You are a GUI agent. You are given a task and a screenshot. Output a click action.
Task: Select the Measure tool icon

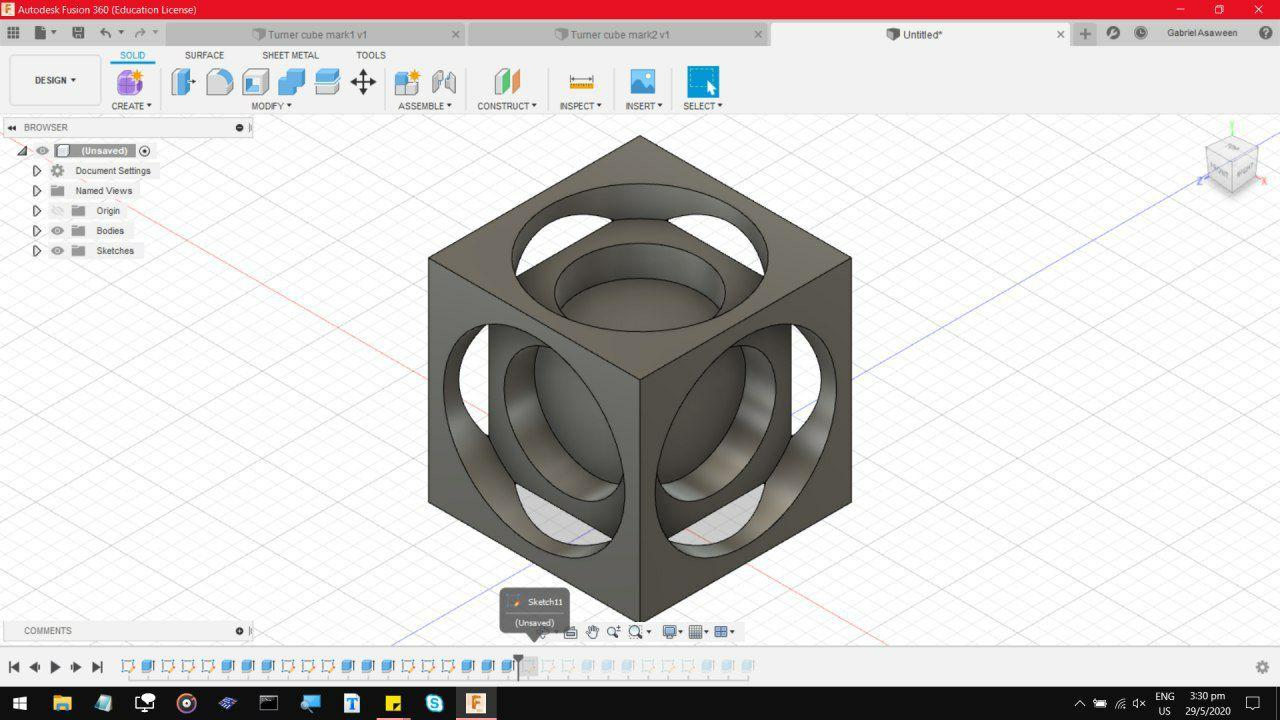point(581,82)
